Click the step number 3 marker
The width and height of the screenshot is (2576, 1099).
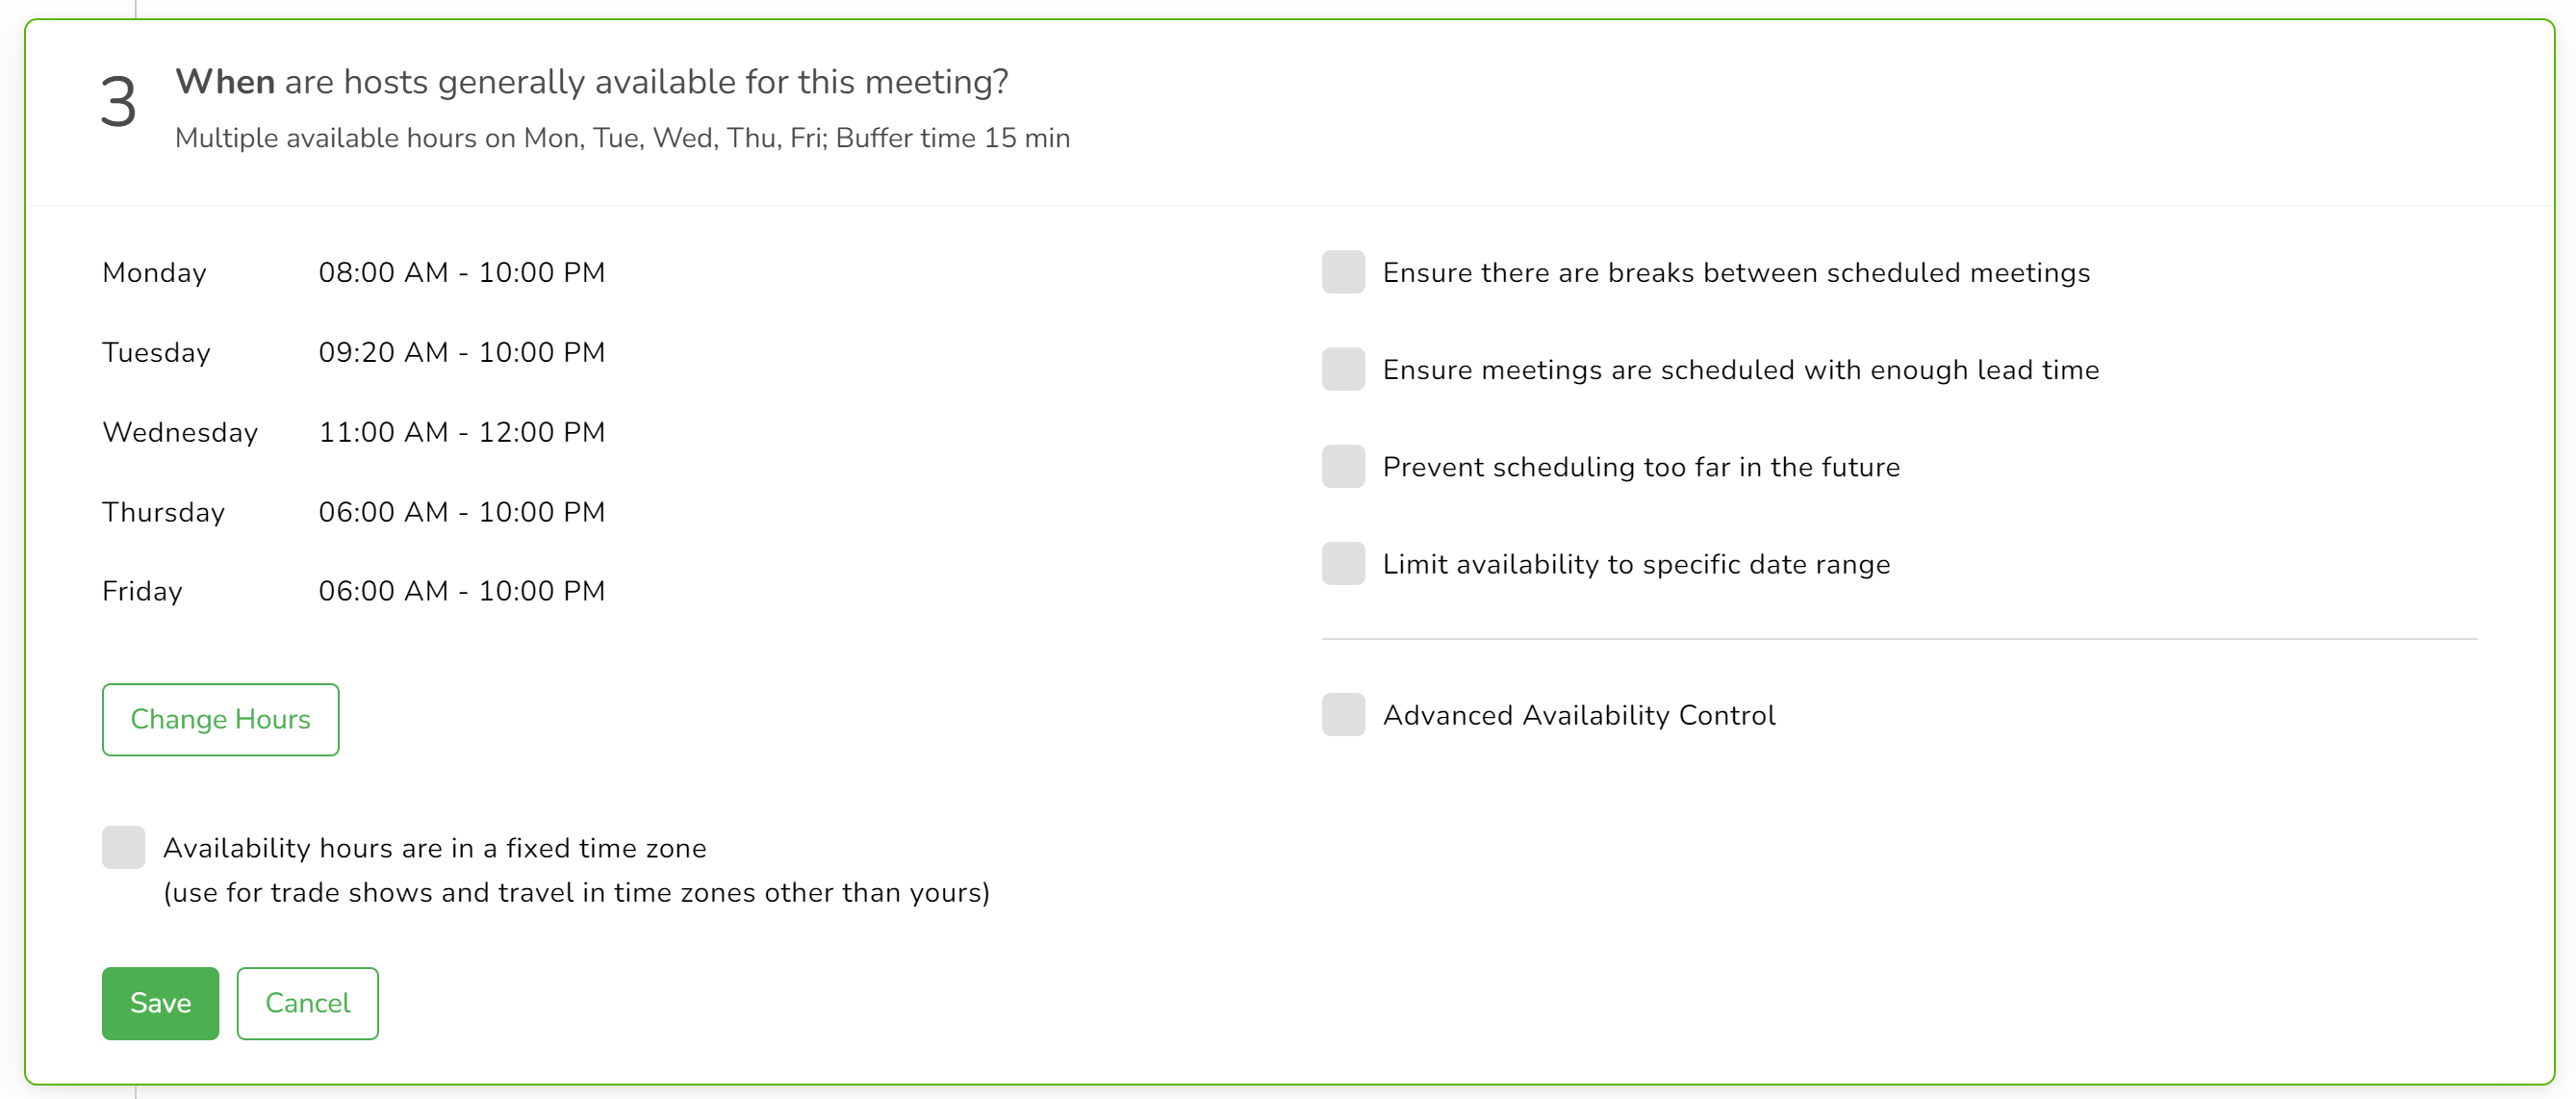point(118,102)
